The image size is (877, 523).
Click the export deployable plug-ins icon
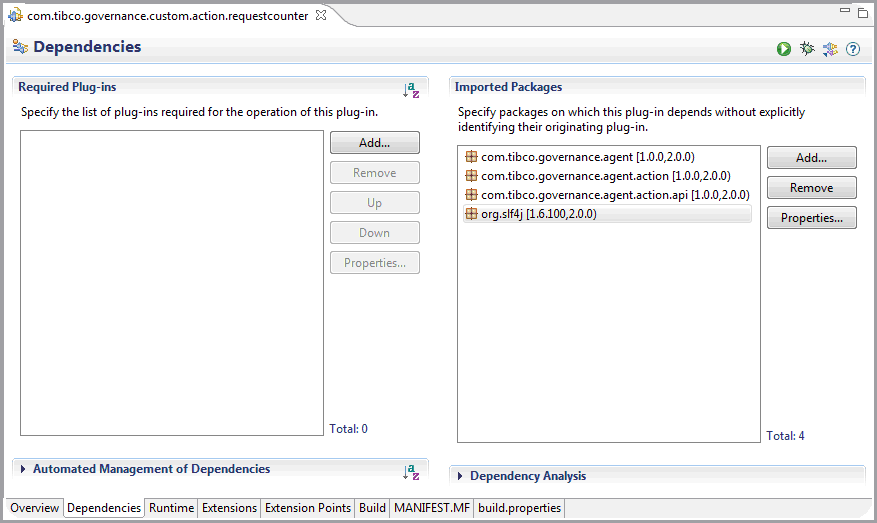point(830,49)
